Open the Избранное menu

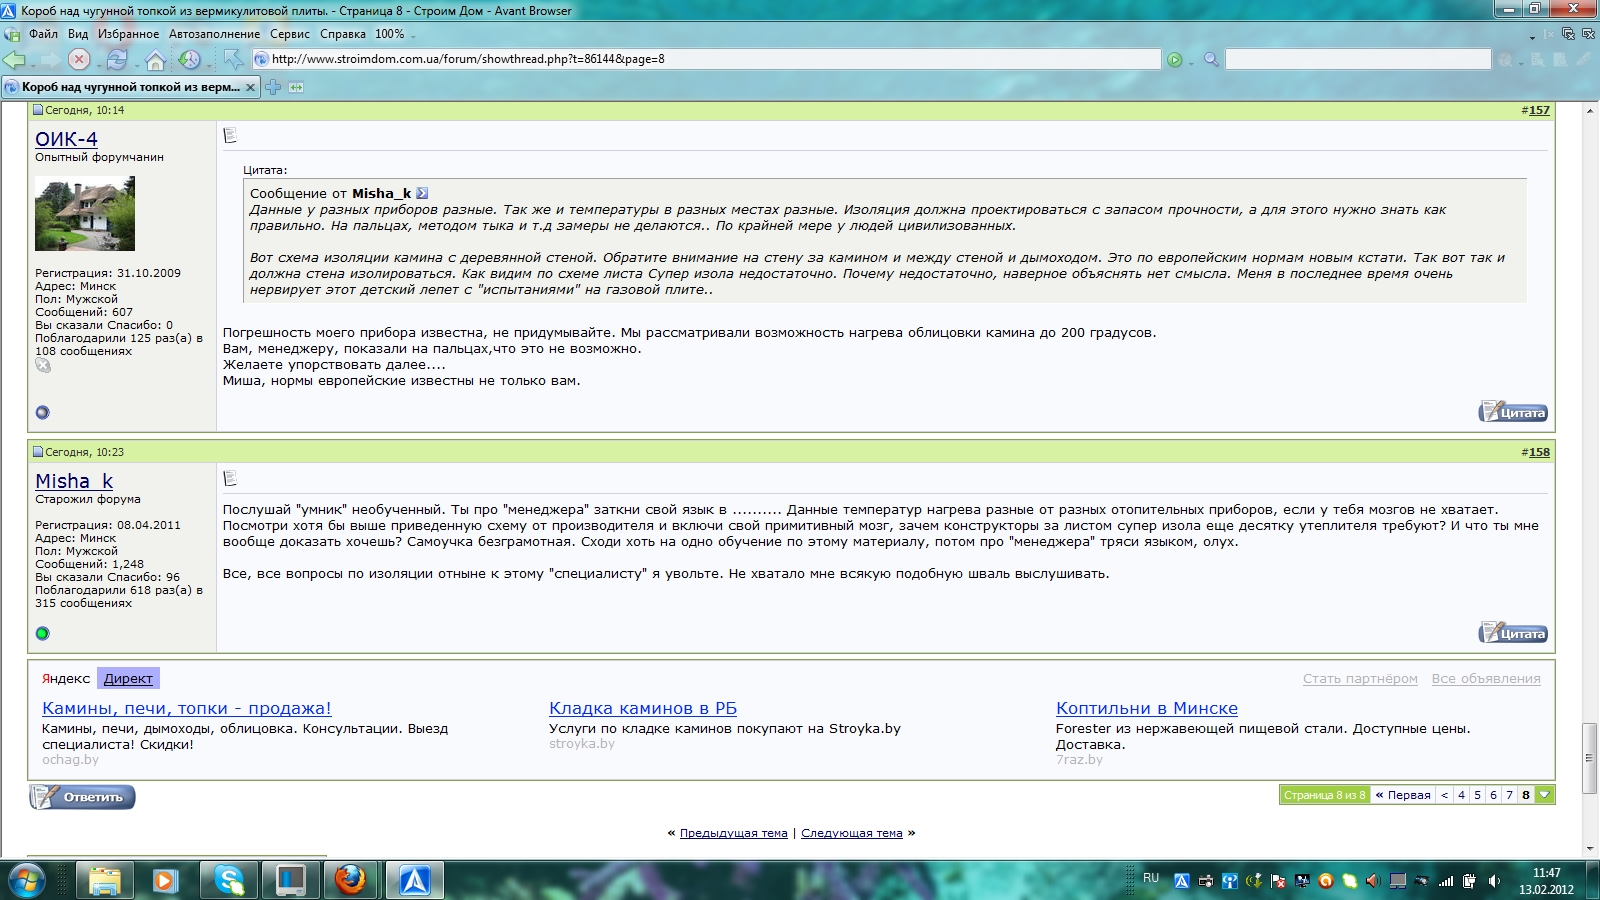[128, 34]
